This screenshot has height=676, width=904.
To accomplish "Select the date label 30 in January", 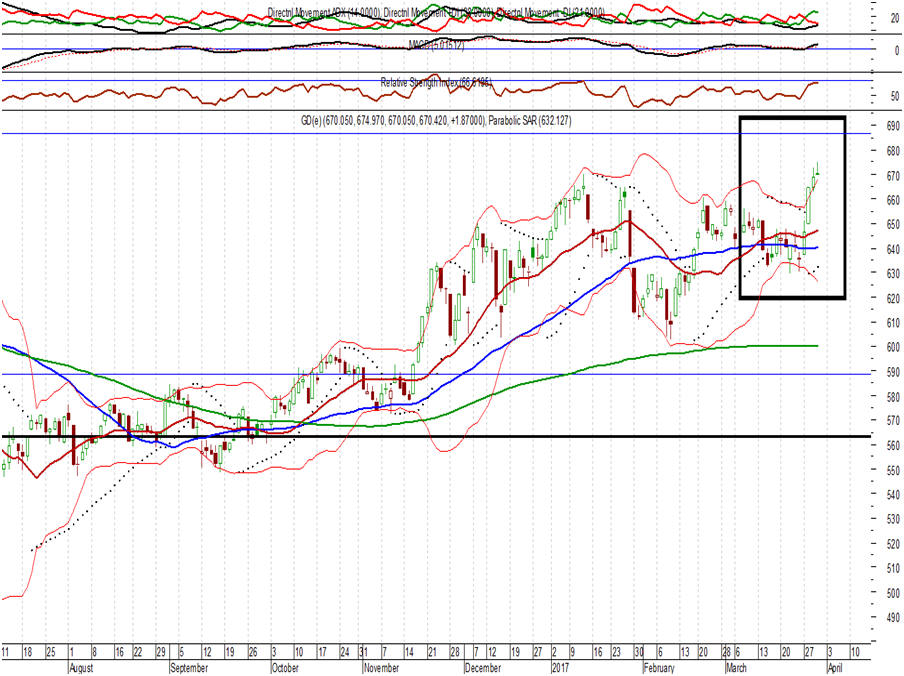I will pos(639,652).
